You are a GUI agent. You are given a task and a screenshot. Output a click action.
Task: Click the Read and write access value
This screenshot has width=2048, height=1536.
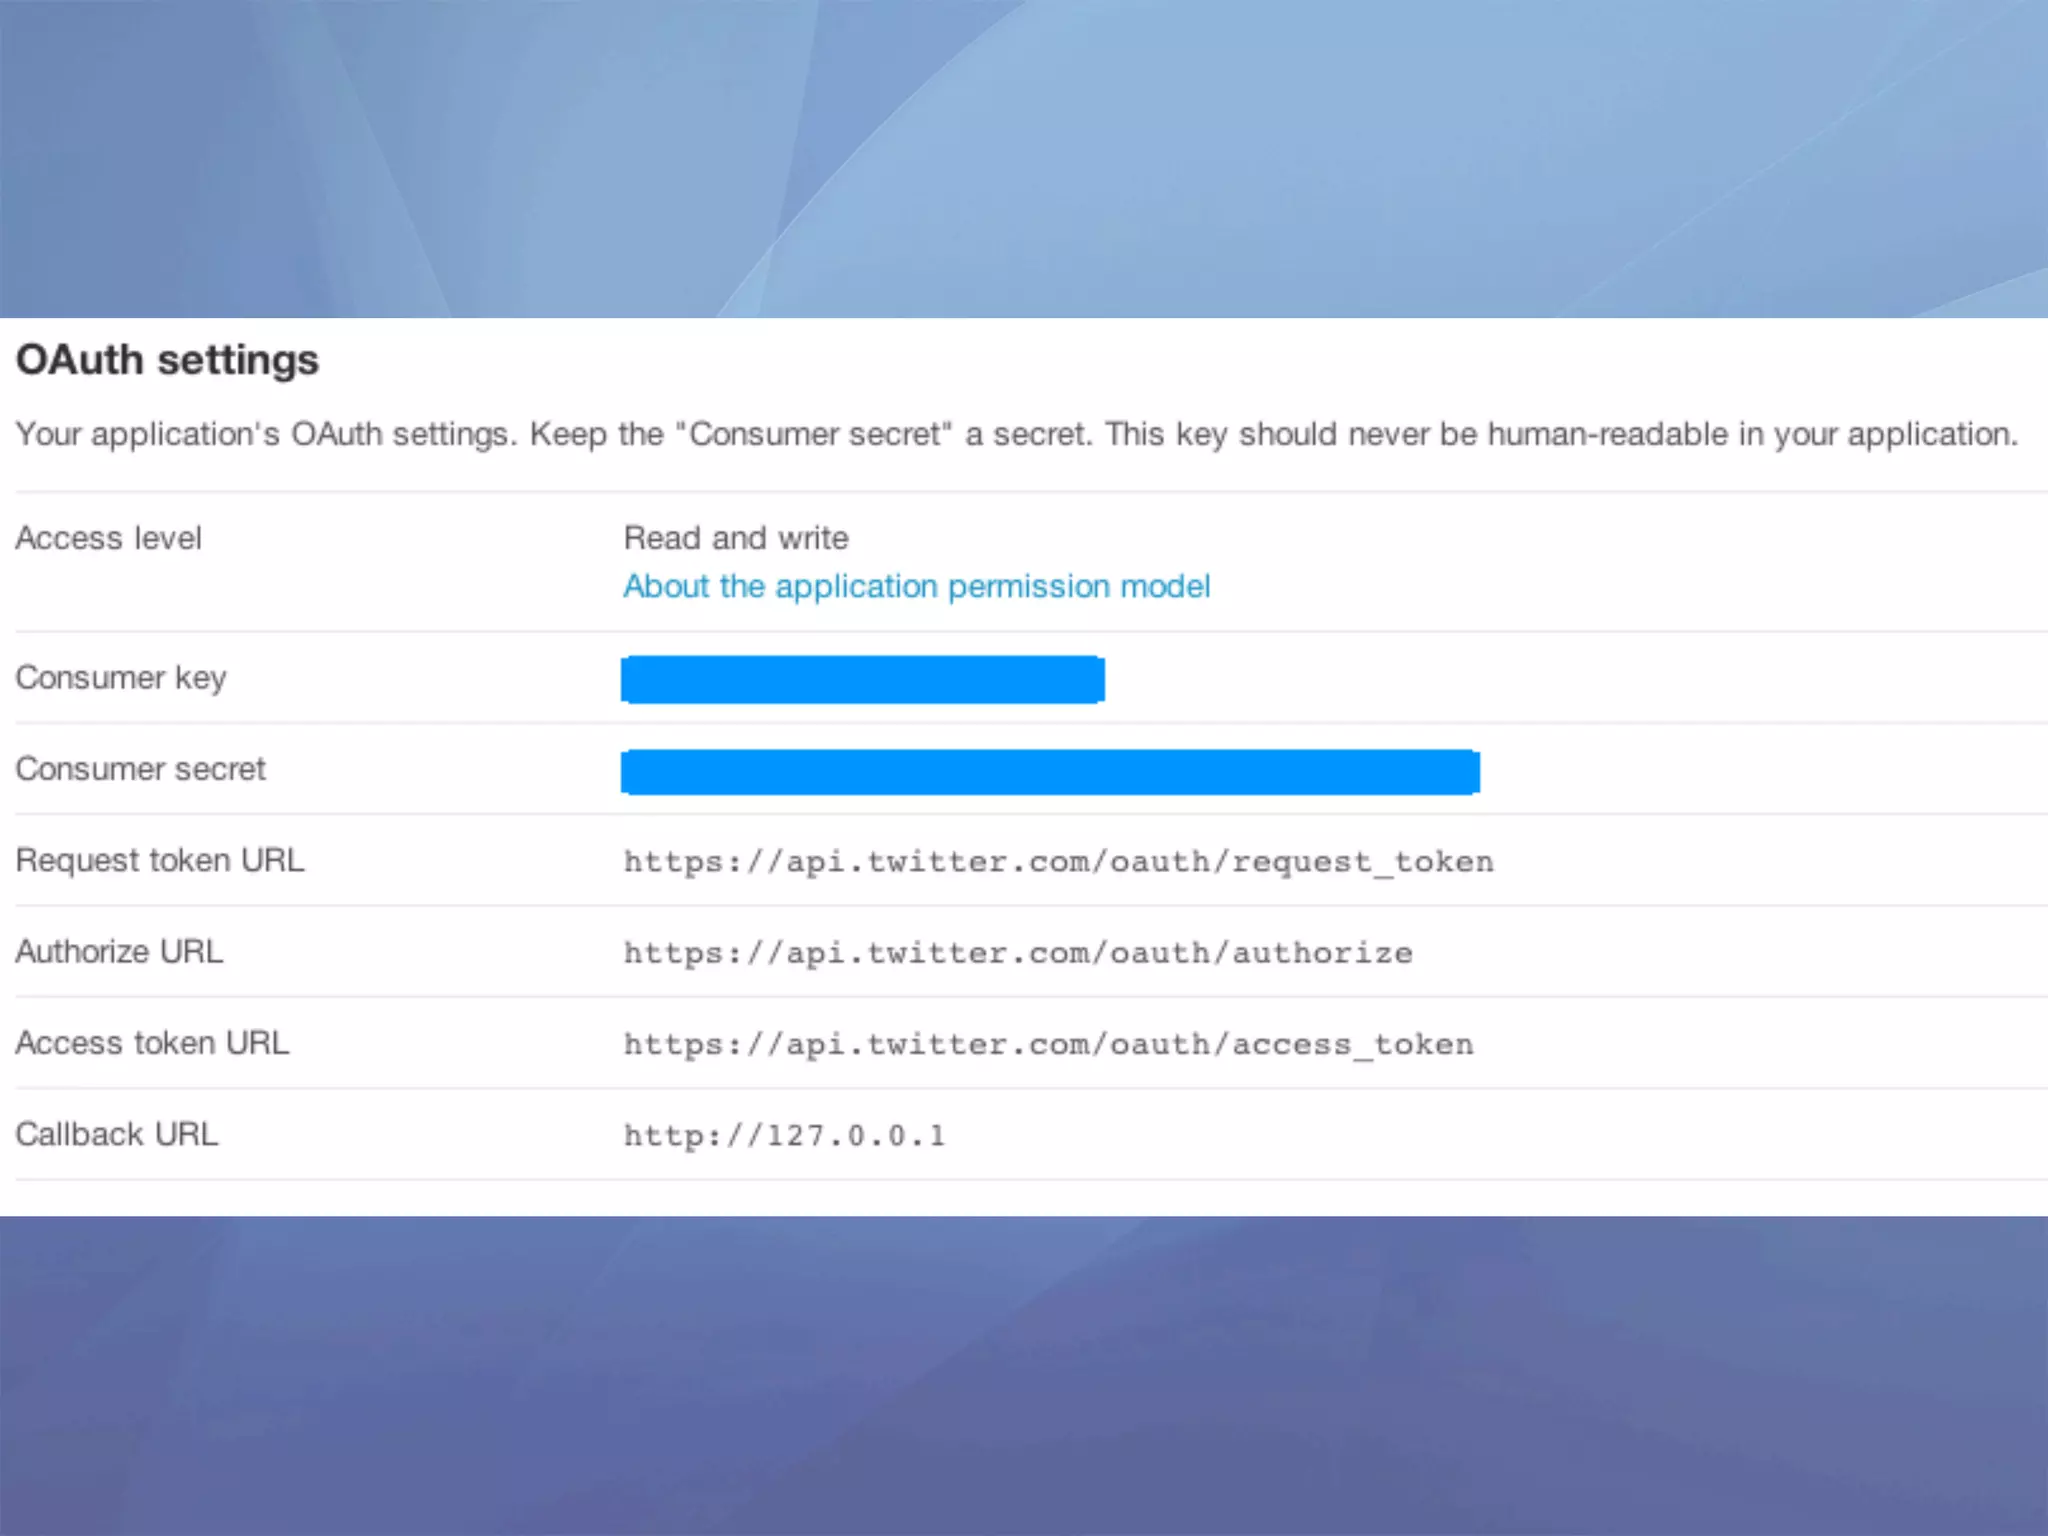coord(736,538)
